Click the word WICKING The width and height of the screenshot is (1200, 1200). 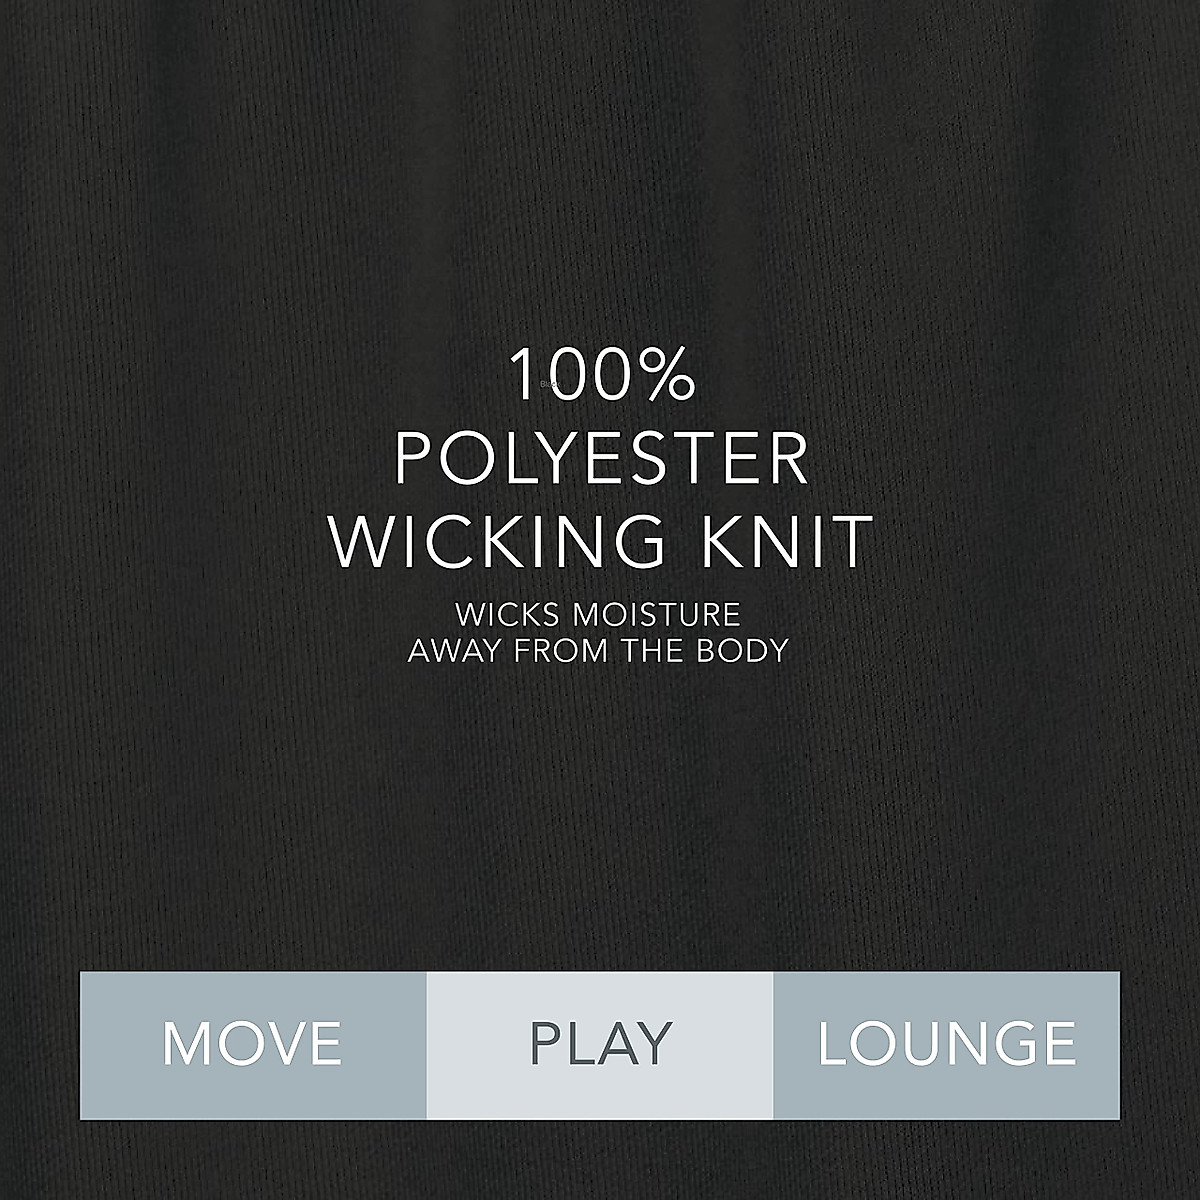[x=497, y=542]
